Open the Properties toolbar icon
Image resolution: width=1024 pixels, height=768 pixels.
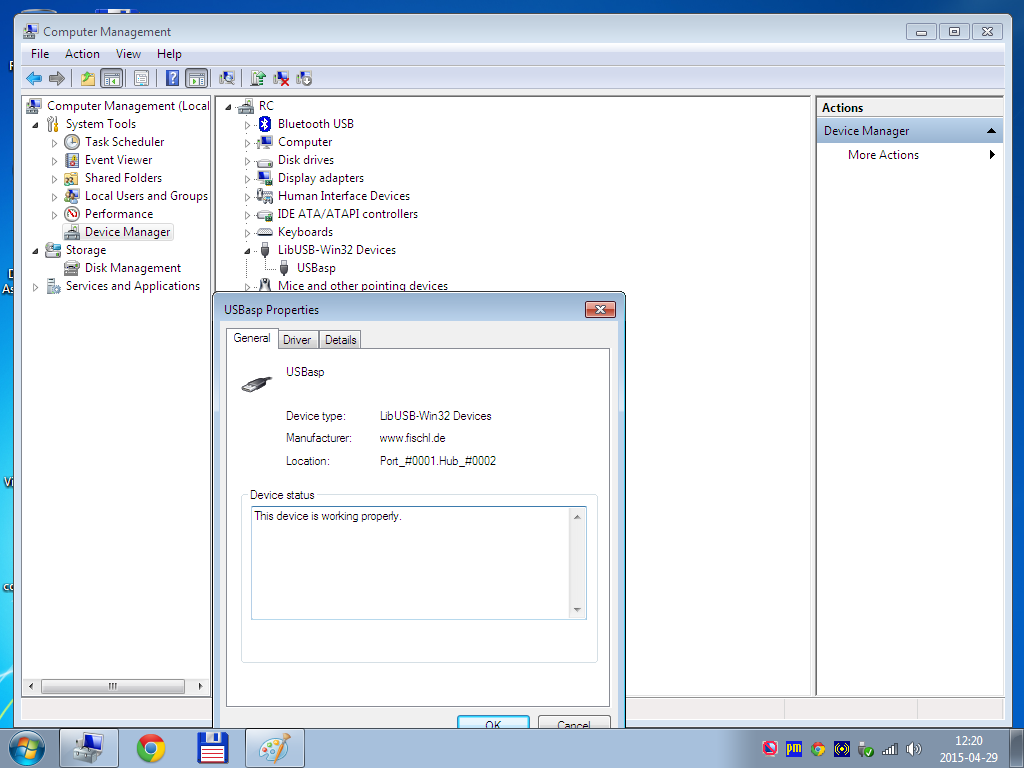click(x=141, y=78)
